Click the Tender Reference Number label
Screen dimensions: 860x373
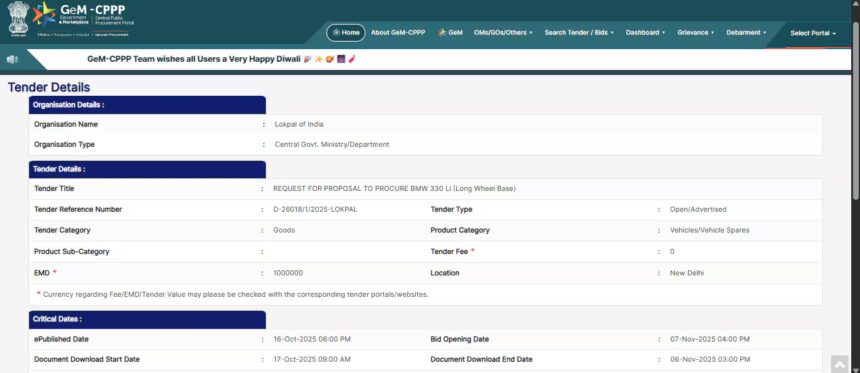[78, 210]
